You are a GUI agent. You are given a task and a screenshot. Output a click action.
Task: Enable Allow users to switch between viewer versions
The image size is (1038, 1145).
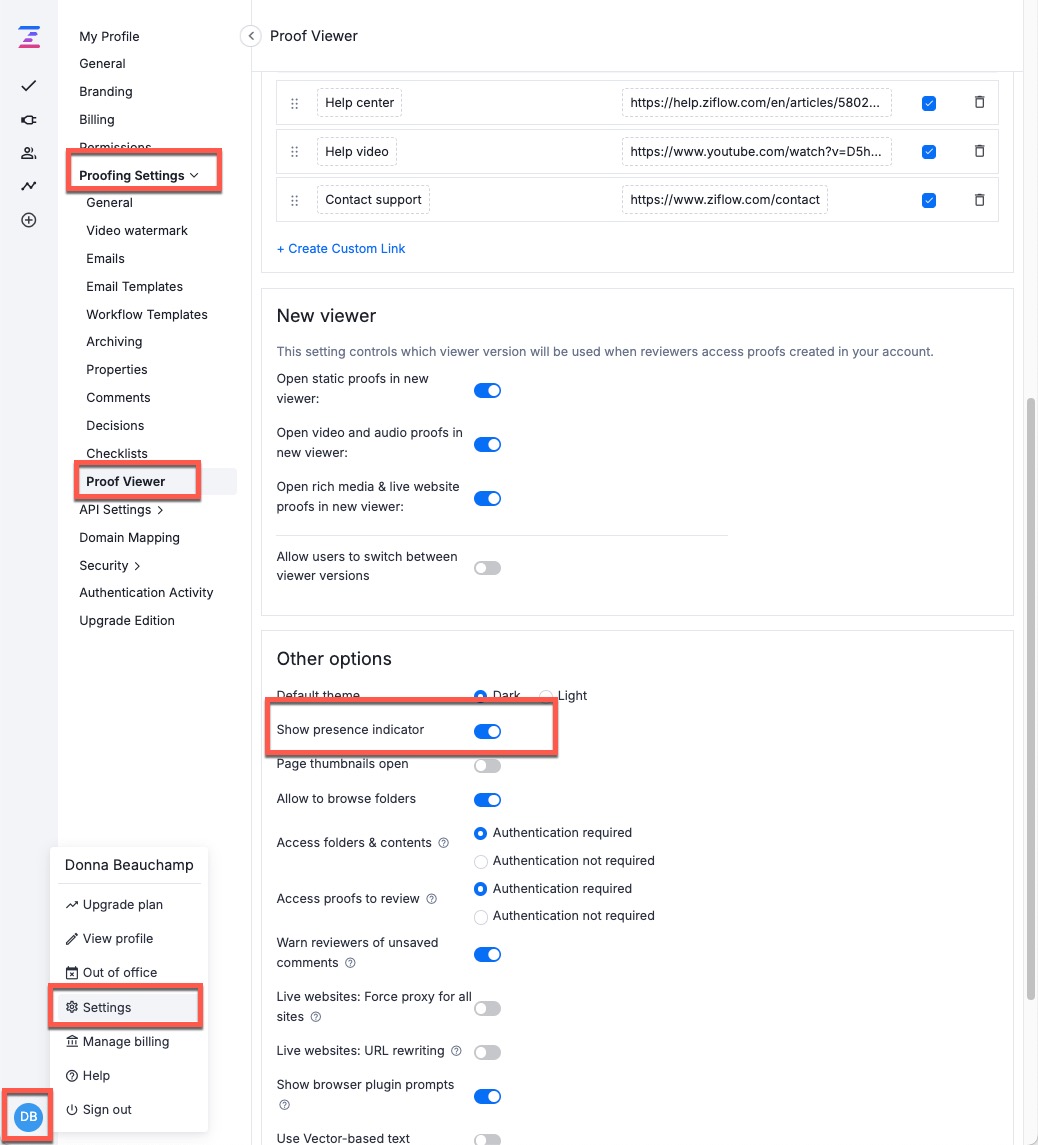pyautogui.click(x=487, y=568)
